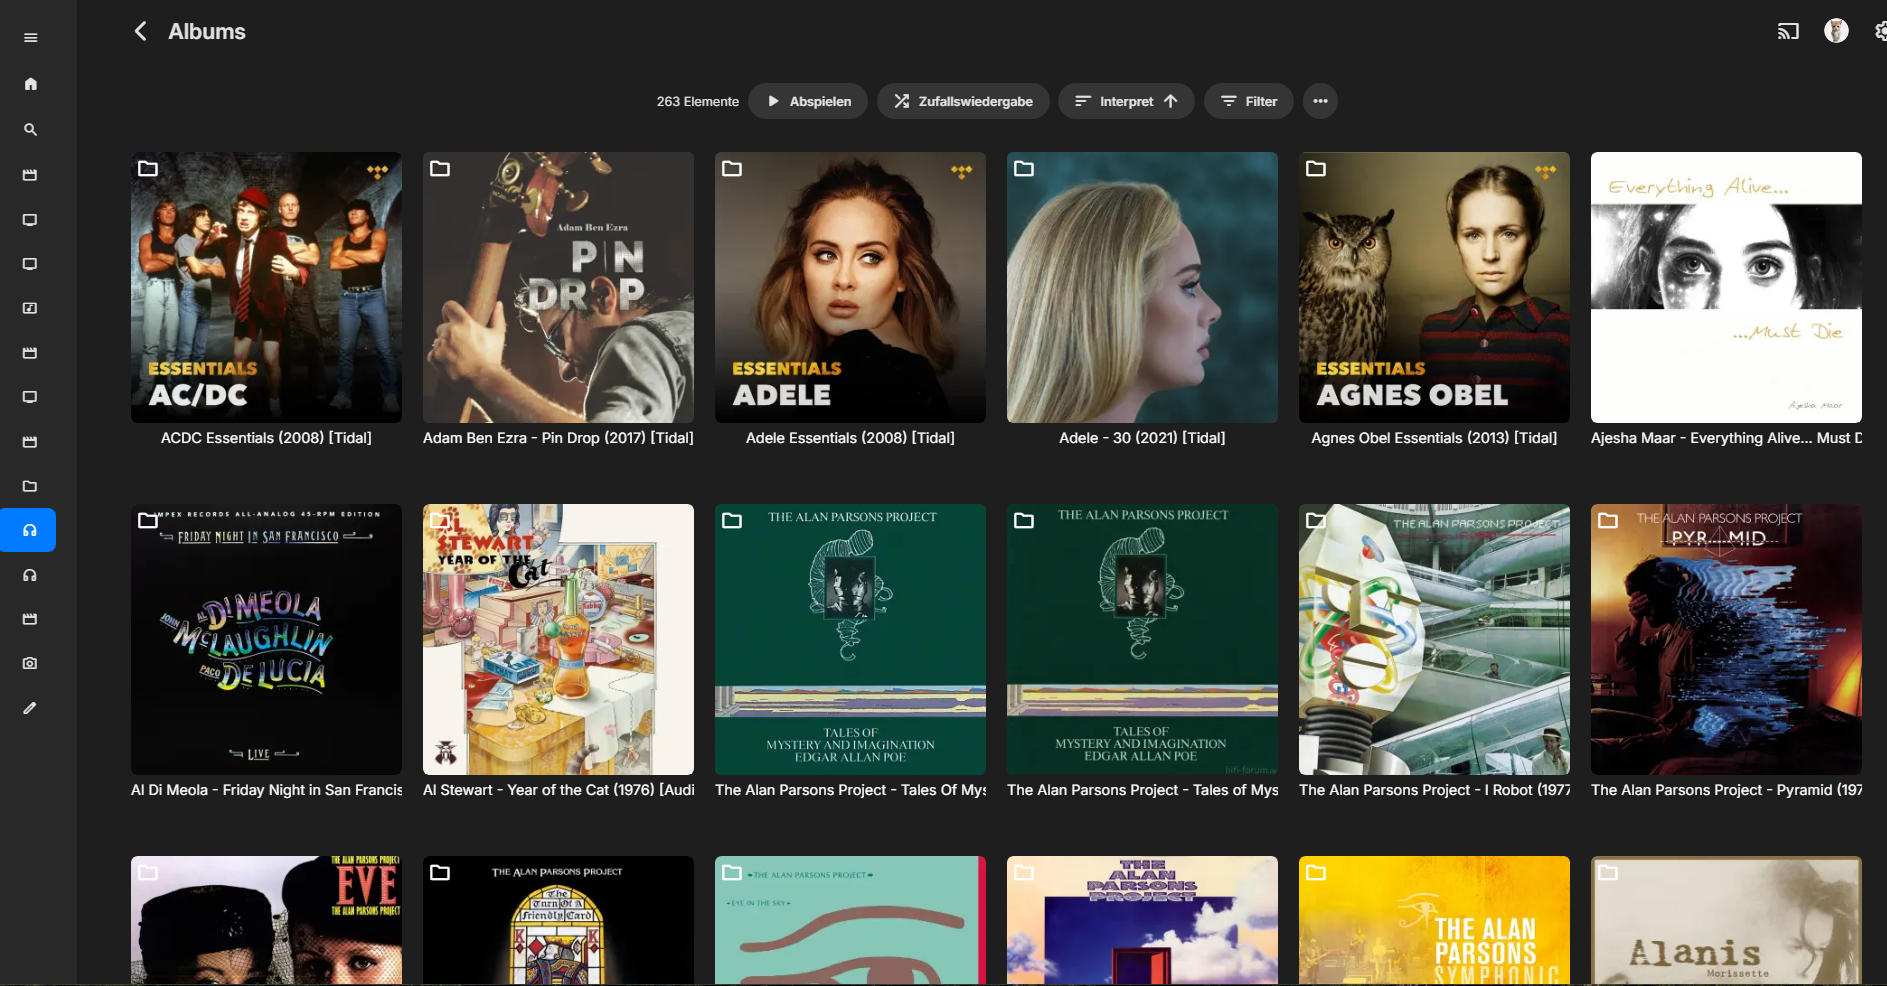Open Adele 30 album cover
Screen dimensions: 1887x986
(1142, 287)
